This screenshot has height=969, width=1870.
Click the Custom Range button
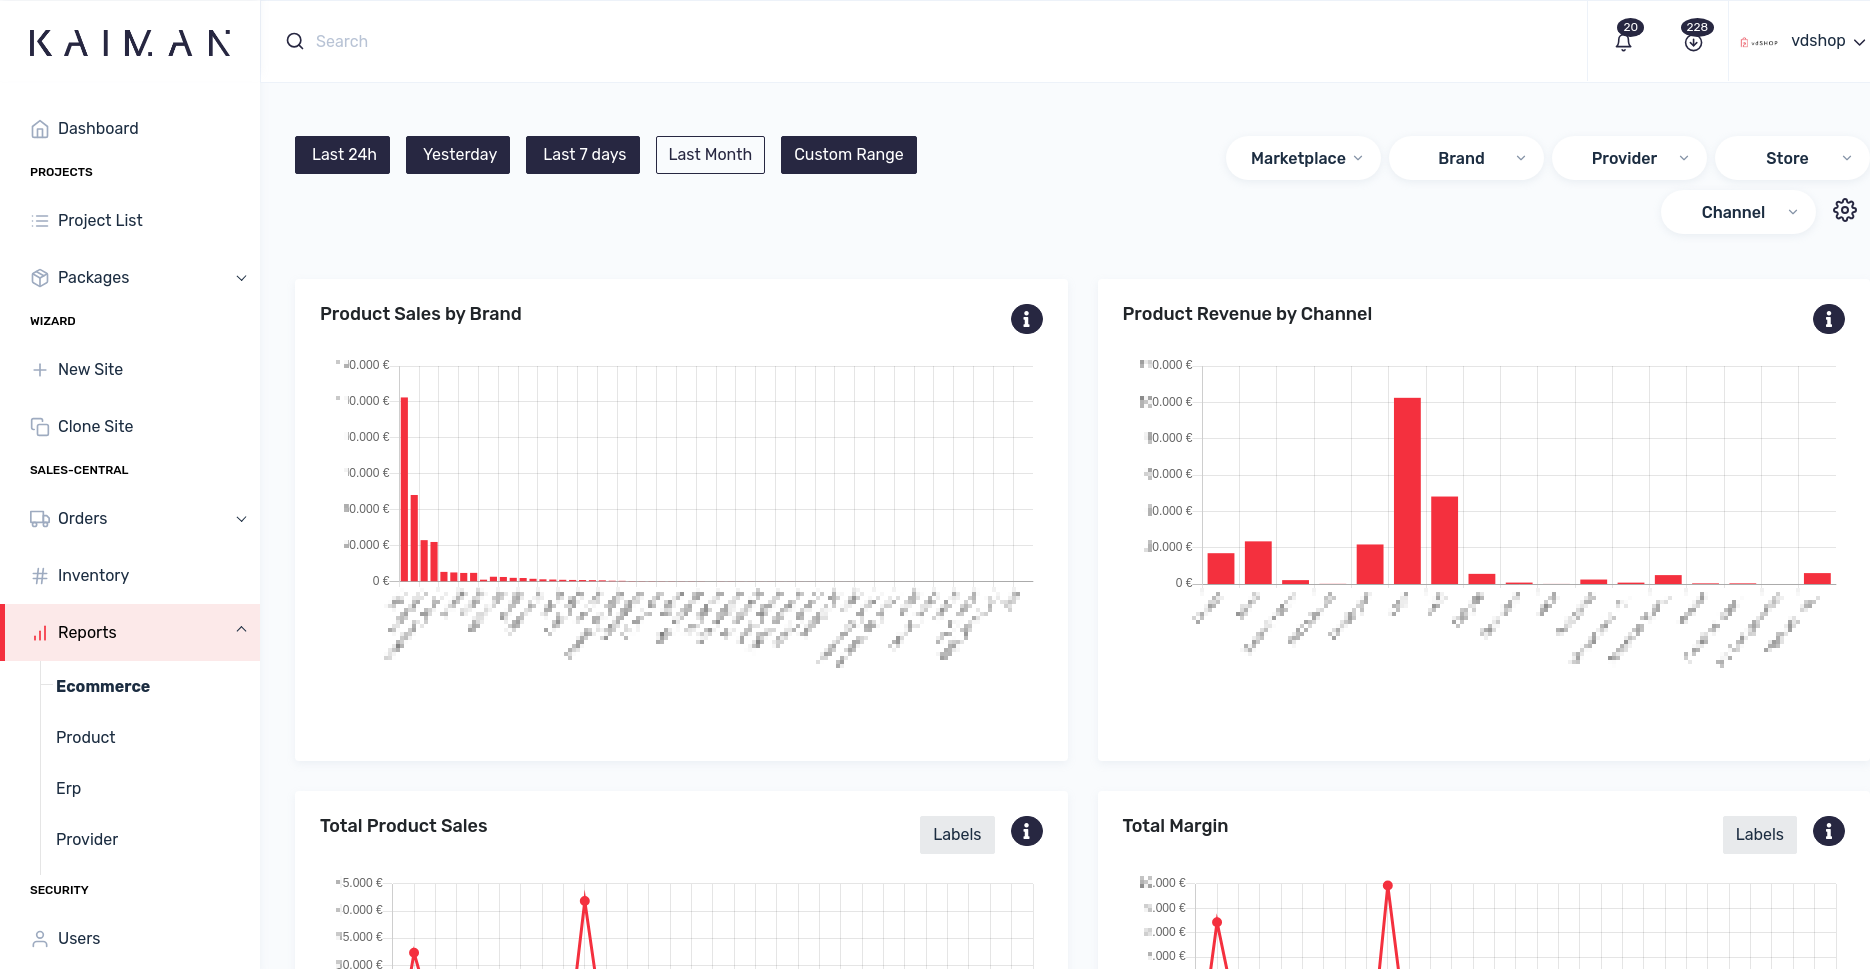(848, 155)
